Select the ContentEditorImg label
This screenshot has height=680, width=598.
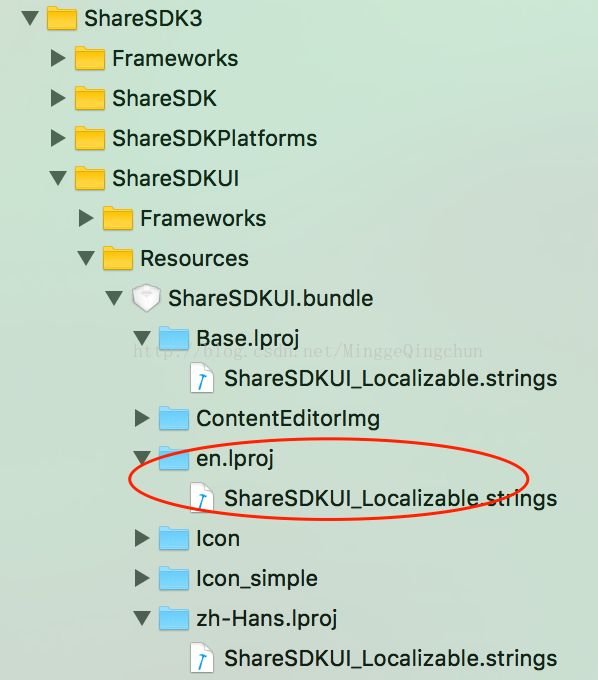click(288, 419)
